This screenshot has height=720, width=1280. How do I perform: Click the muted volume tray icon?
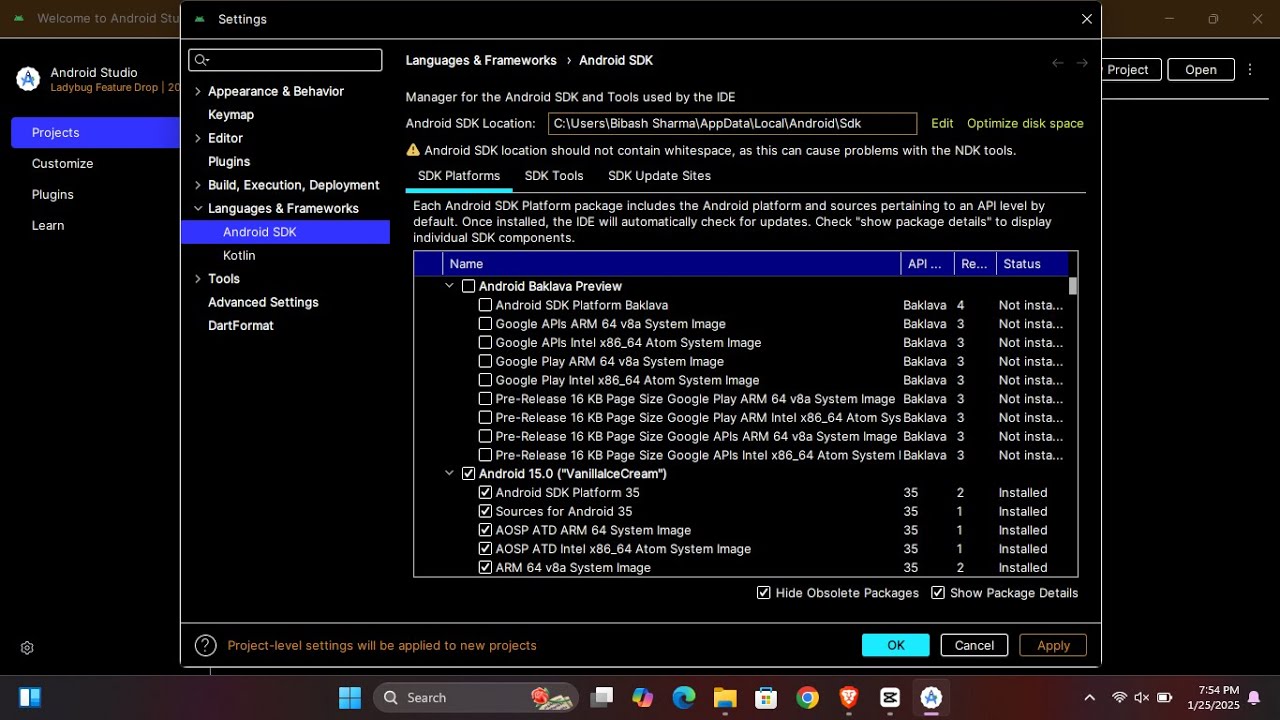coord(1141,698)
